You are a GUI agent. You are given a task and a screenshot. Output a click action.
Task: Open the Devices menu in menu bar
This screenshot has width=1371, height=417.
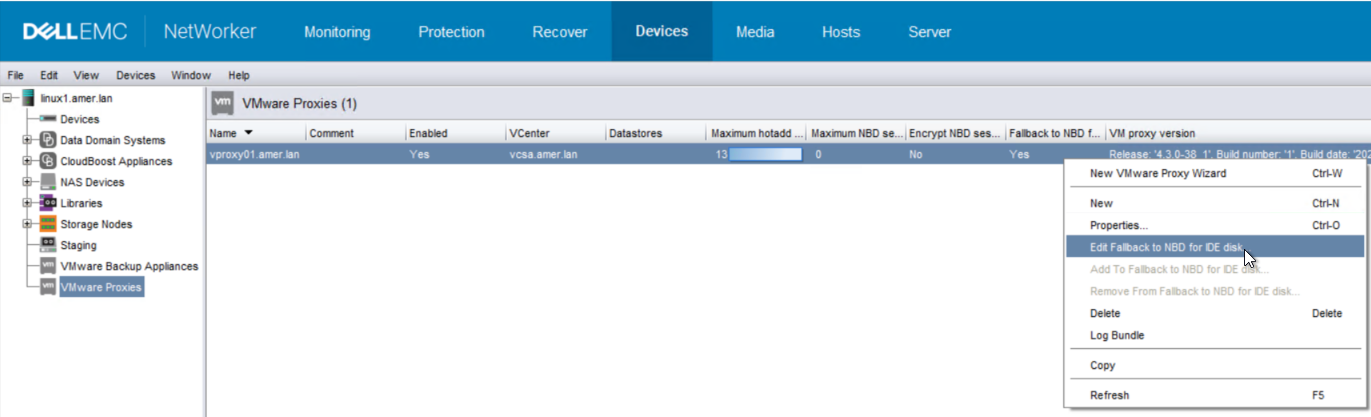click(x=136, y=75)
